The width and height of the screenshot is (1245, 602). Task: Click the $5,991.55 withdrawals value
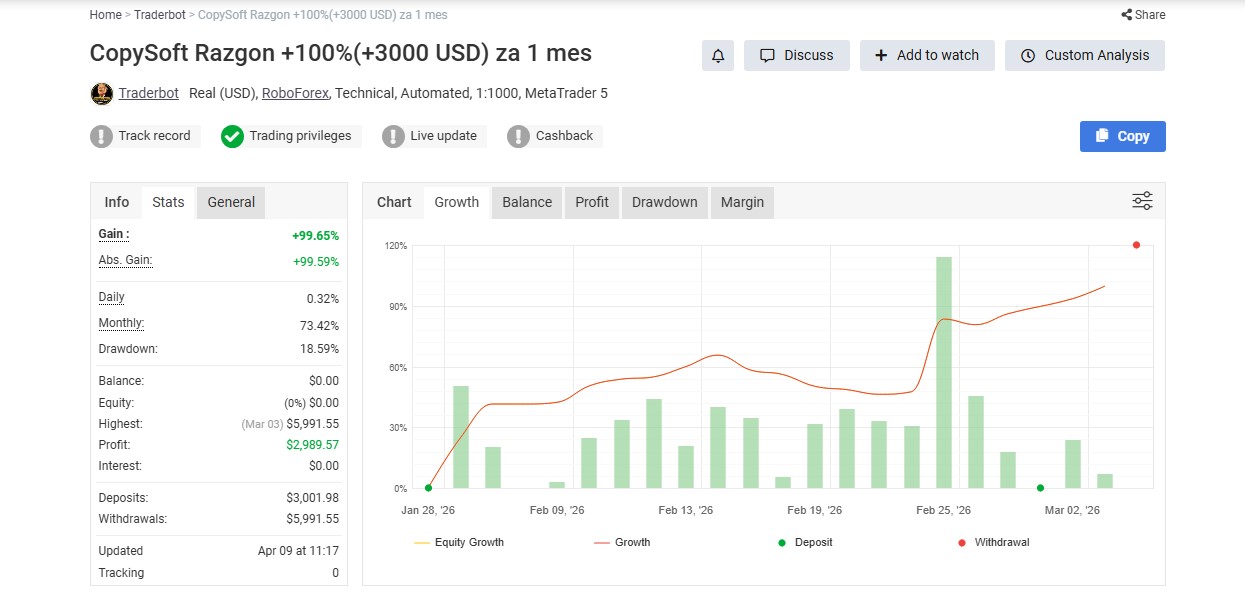click(312, 519)
